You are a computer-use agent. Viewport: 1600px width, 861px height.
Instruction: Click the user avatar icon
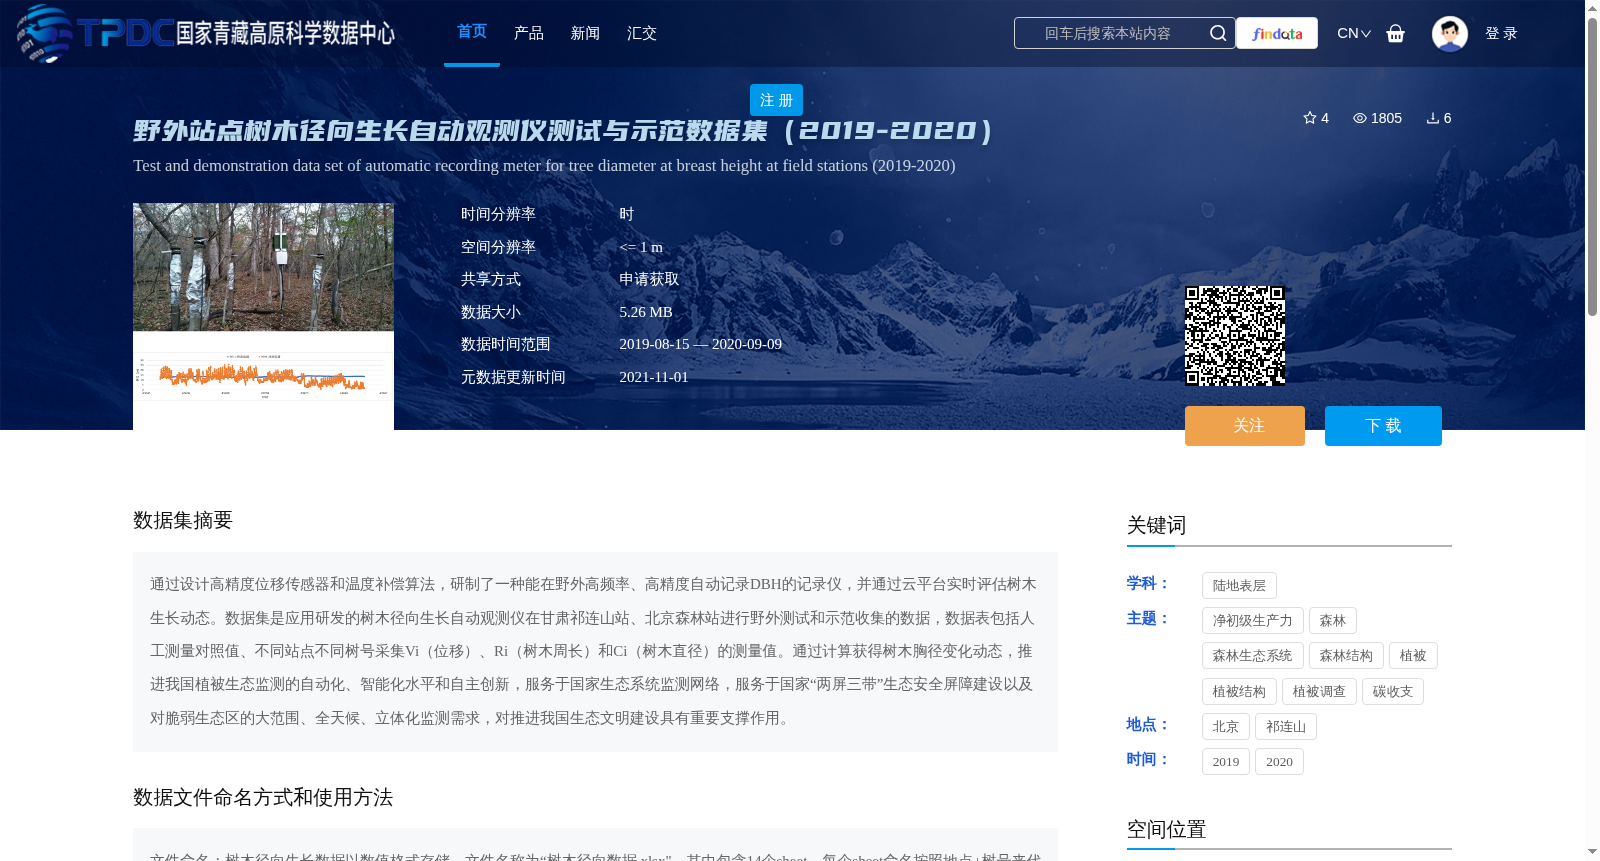(x=1449, y=33)
